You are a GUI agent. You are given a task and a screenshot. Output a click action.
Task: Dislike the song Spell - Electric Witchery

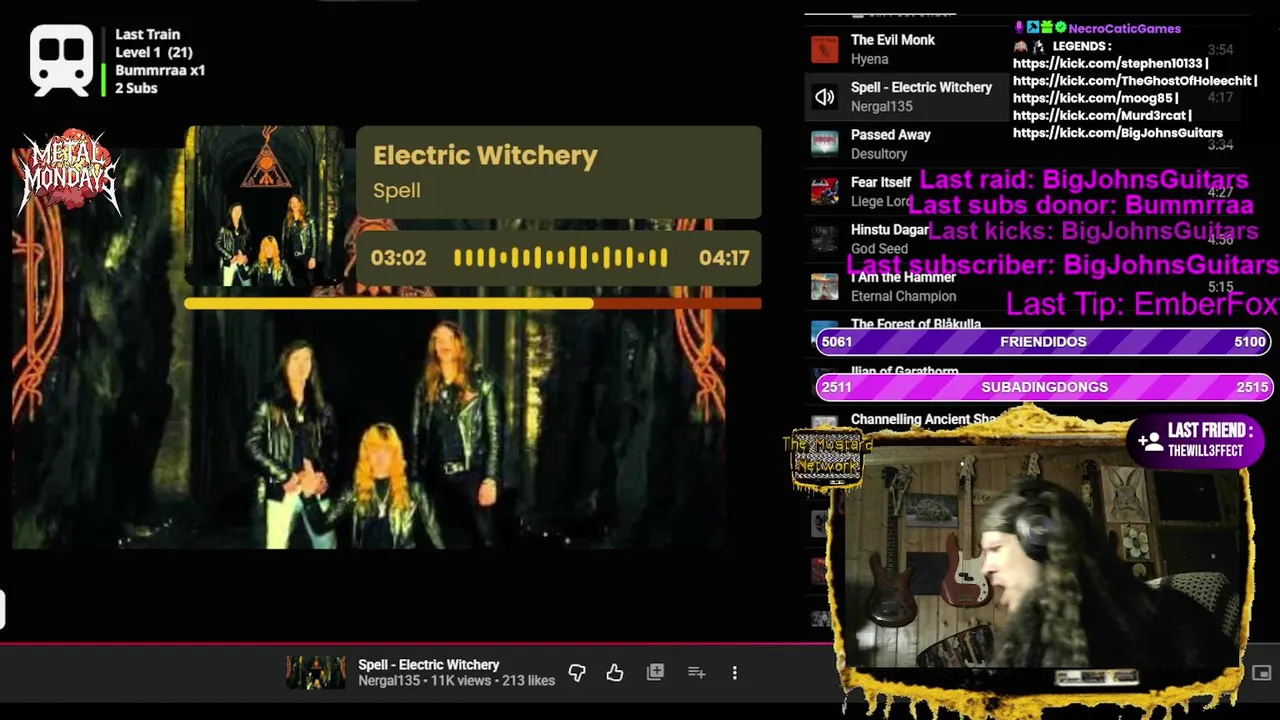pos(577,673)
